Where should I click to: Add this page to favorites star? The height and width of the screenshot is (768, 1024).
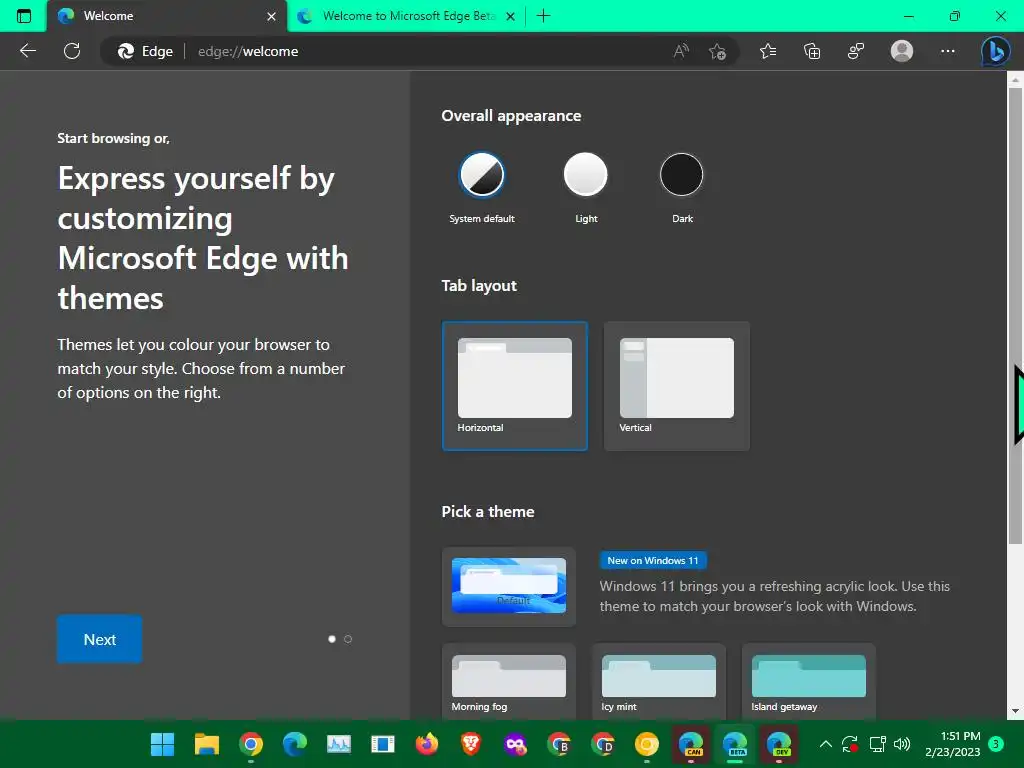717,51
